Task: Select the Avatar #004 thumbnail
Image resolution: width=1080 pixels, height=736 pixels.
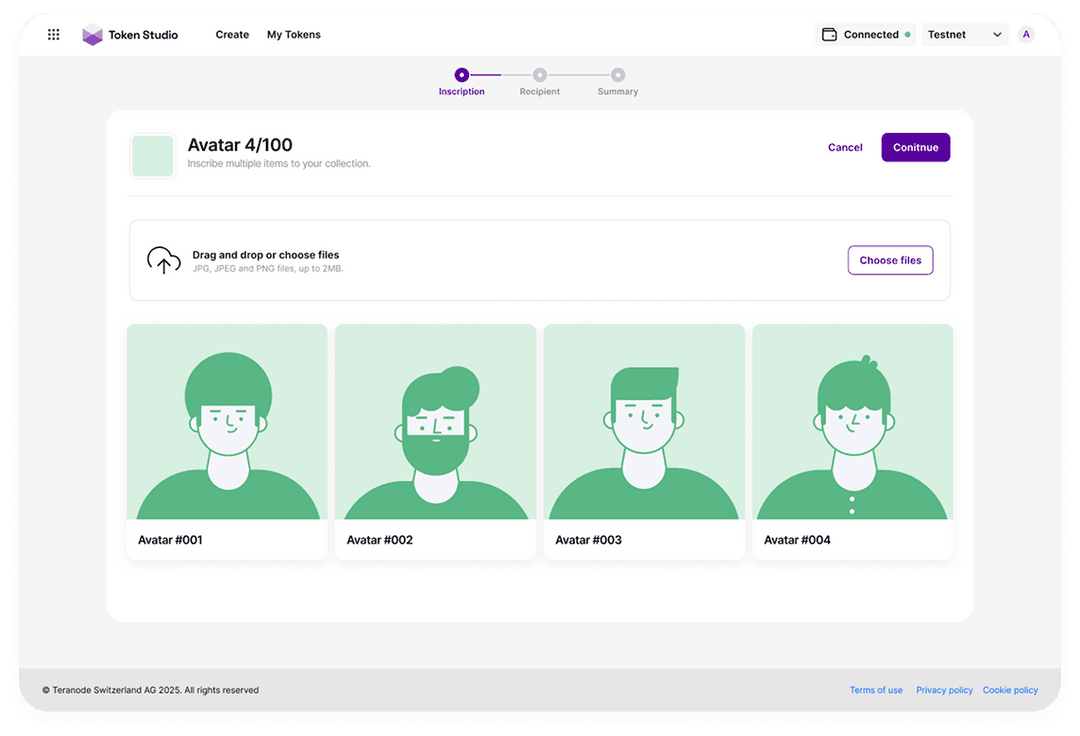Action: tap(852, 422)
